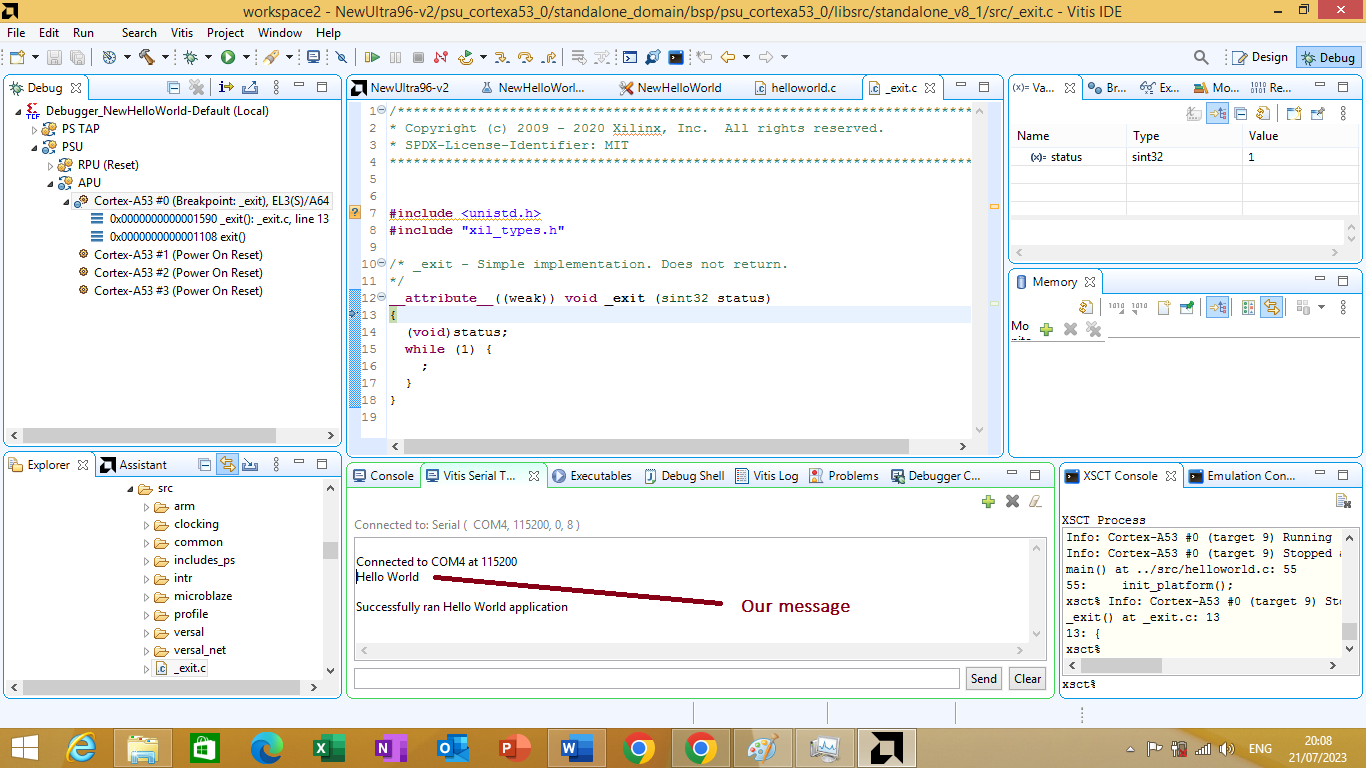Toggle Link with Debug Context in Memory view
The height and width of the screenshot is (768, 1366).
(1217, 308)
